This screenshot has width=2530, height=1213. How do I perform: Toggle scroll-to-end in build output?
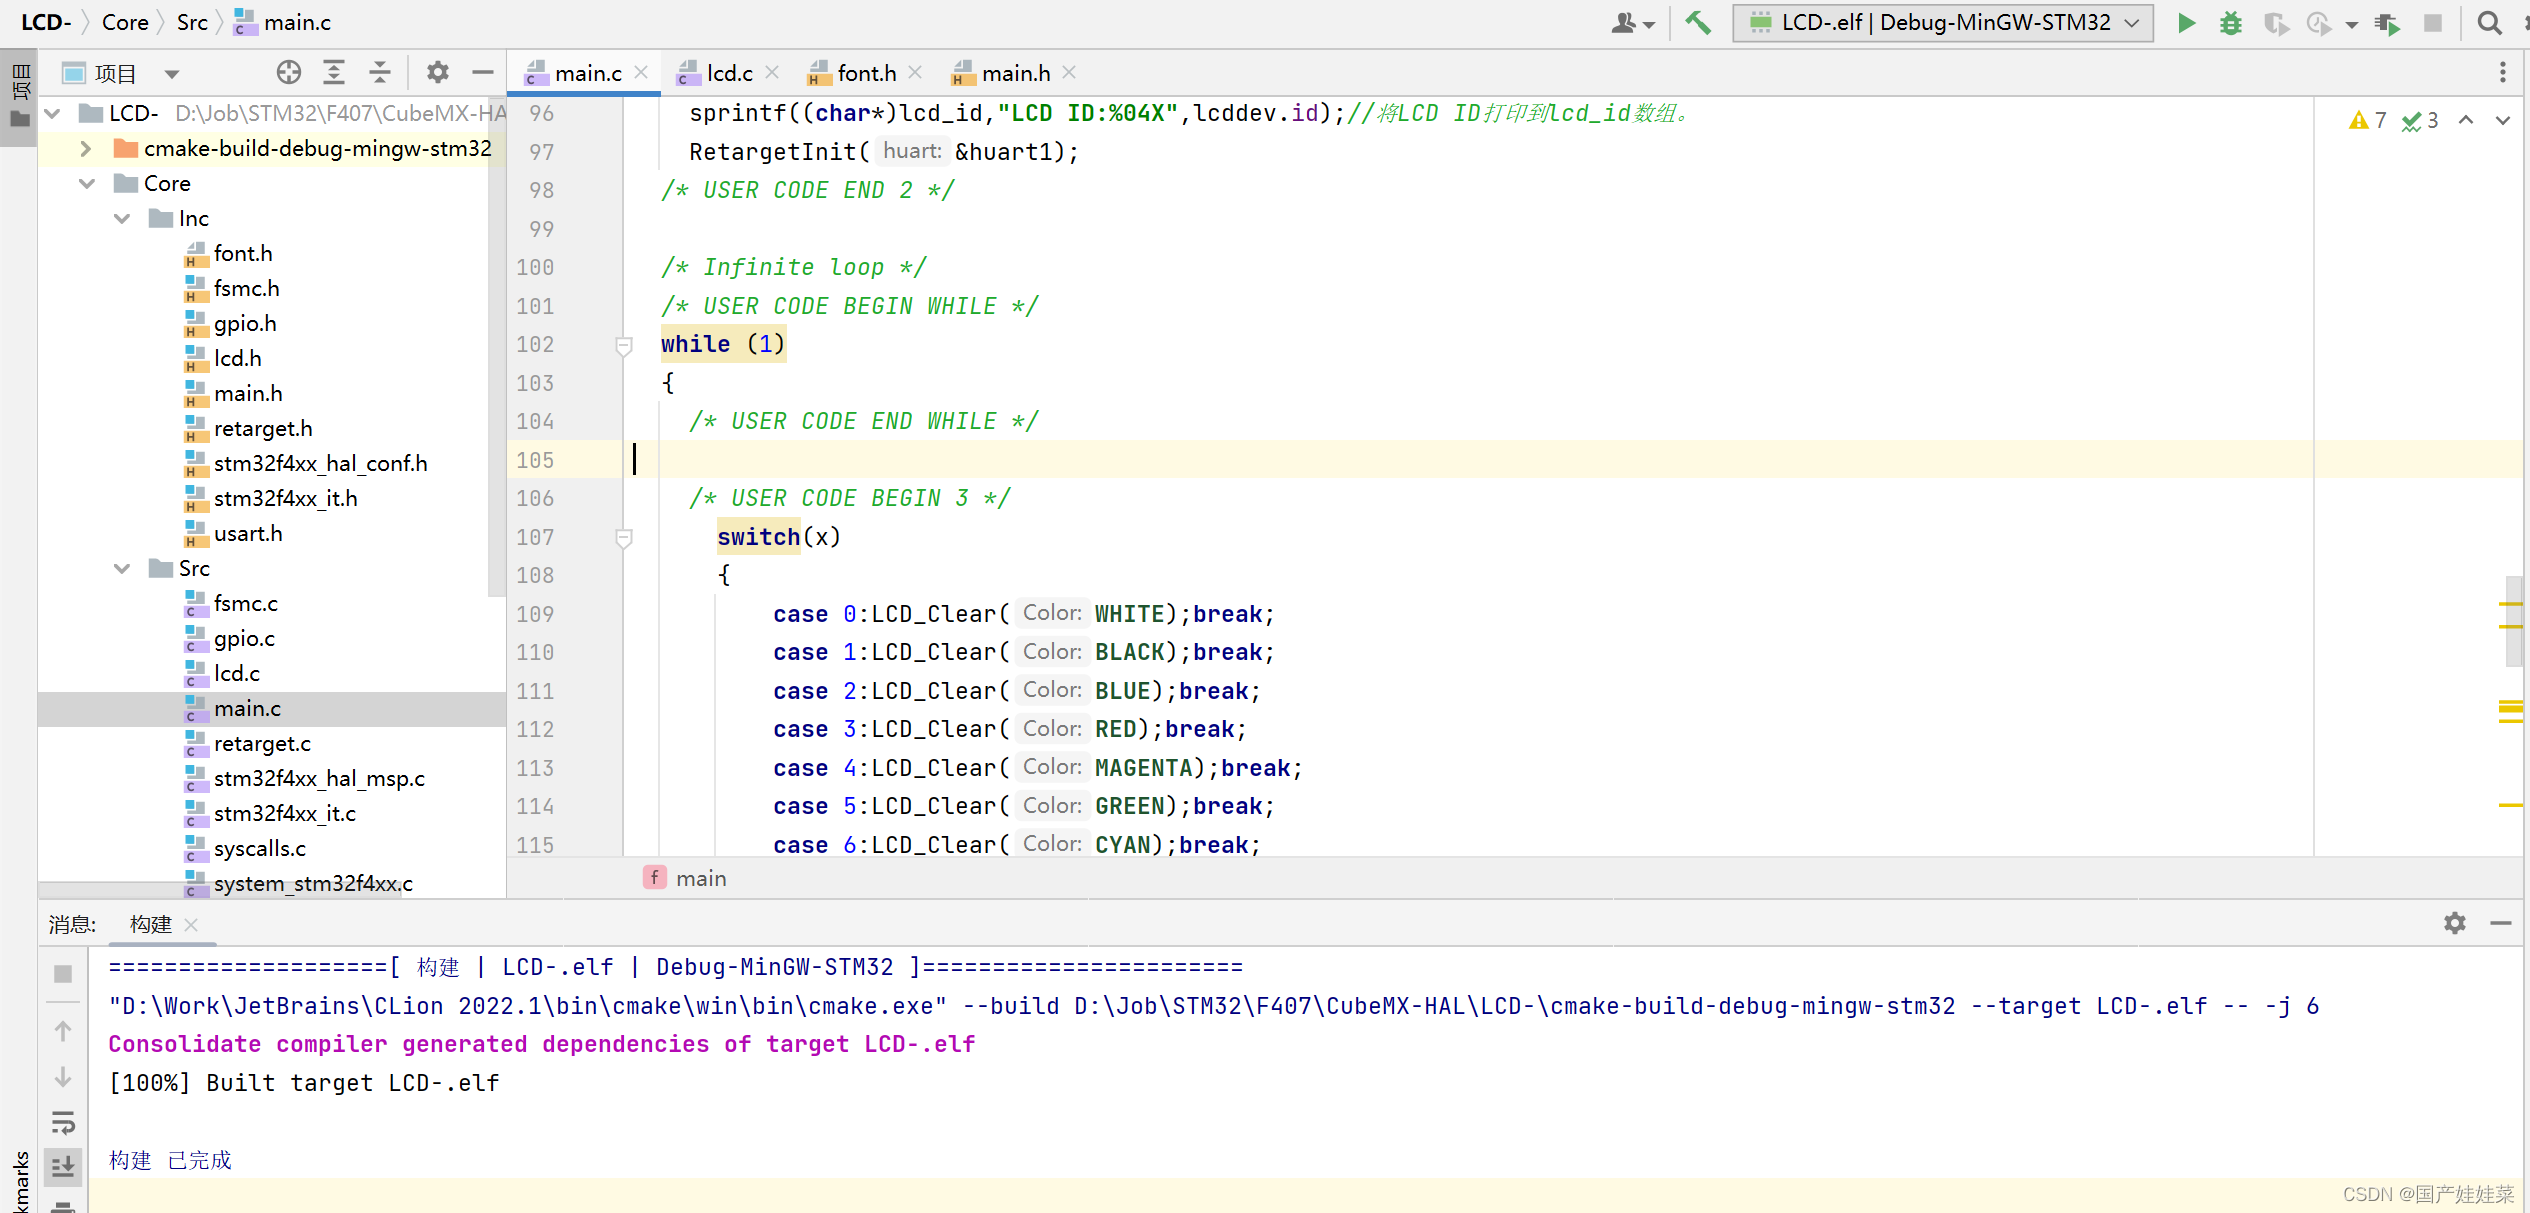click(63, 1166)
